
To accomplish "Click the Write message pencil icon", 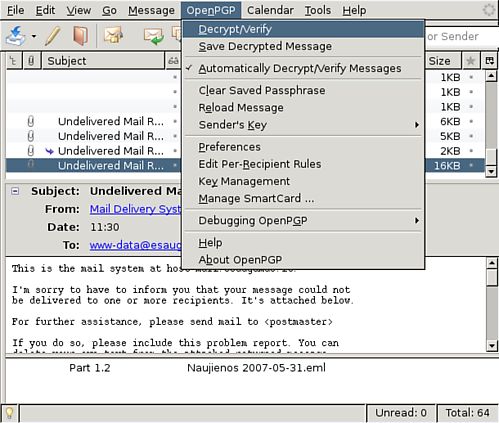I will click(53, 36).
